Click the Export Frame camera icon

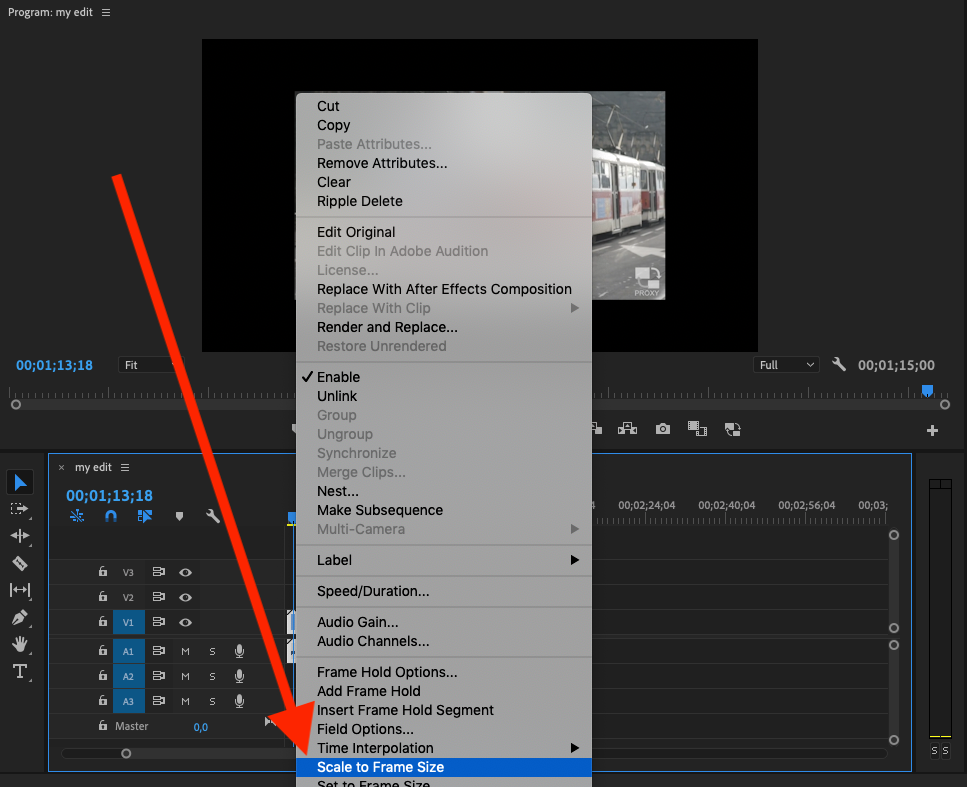click(662, 429)
